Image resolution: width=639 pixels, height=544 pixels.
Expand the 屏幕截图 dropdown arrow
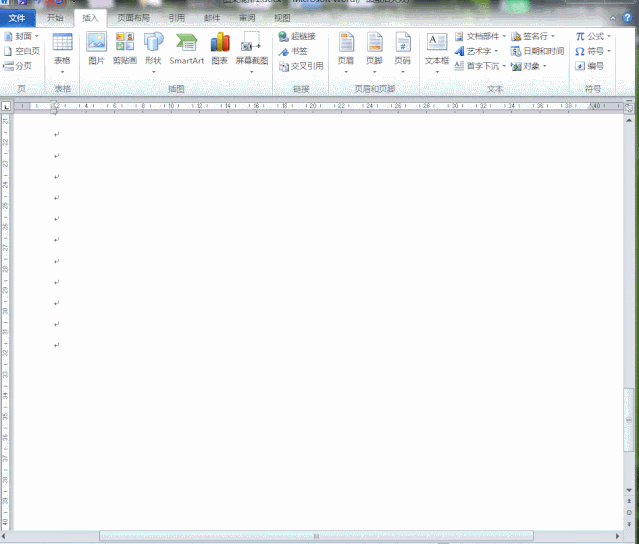tap(251, 72)
